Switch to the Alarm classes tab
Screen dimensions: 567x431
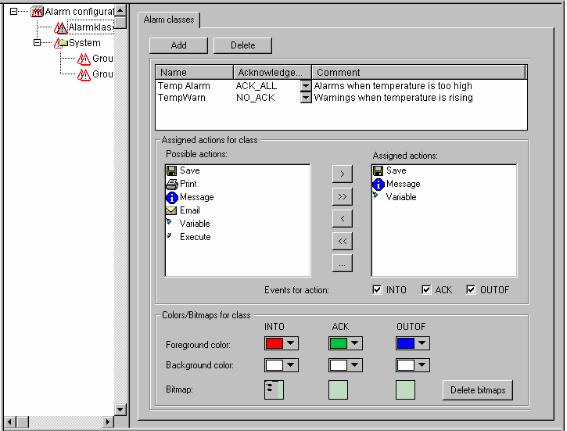169,20
